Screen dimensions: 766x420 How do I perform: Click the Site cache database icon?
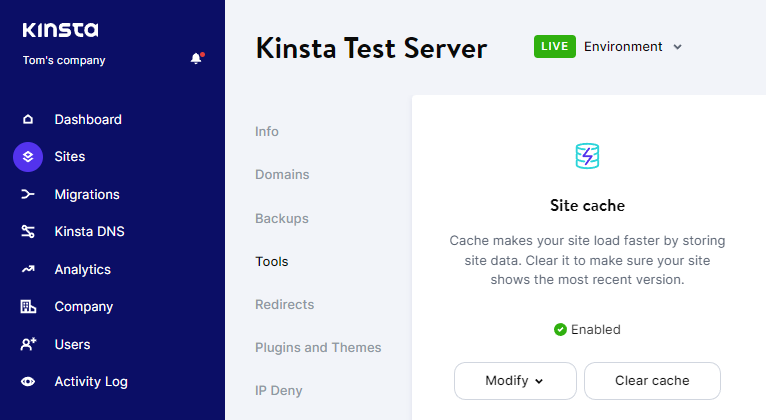coord(587,156)
